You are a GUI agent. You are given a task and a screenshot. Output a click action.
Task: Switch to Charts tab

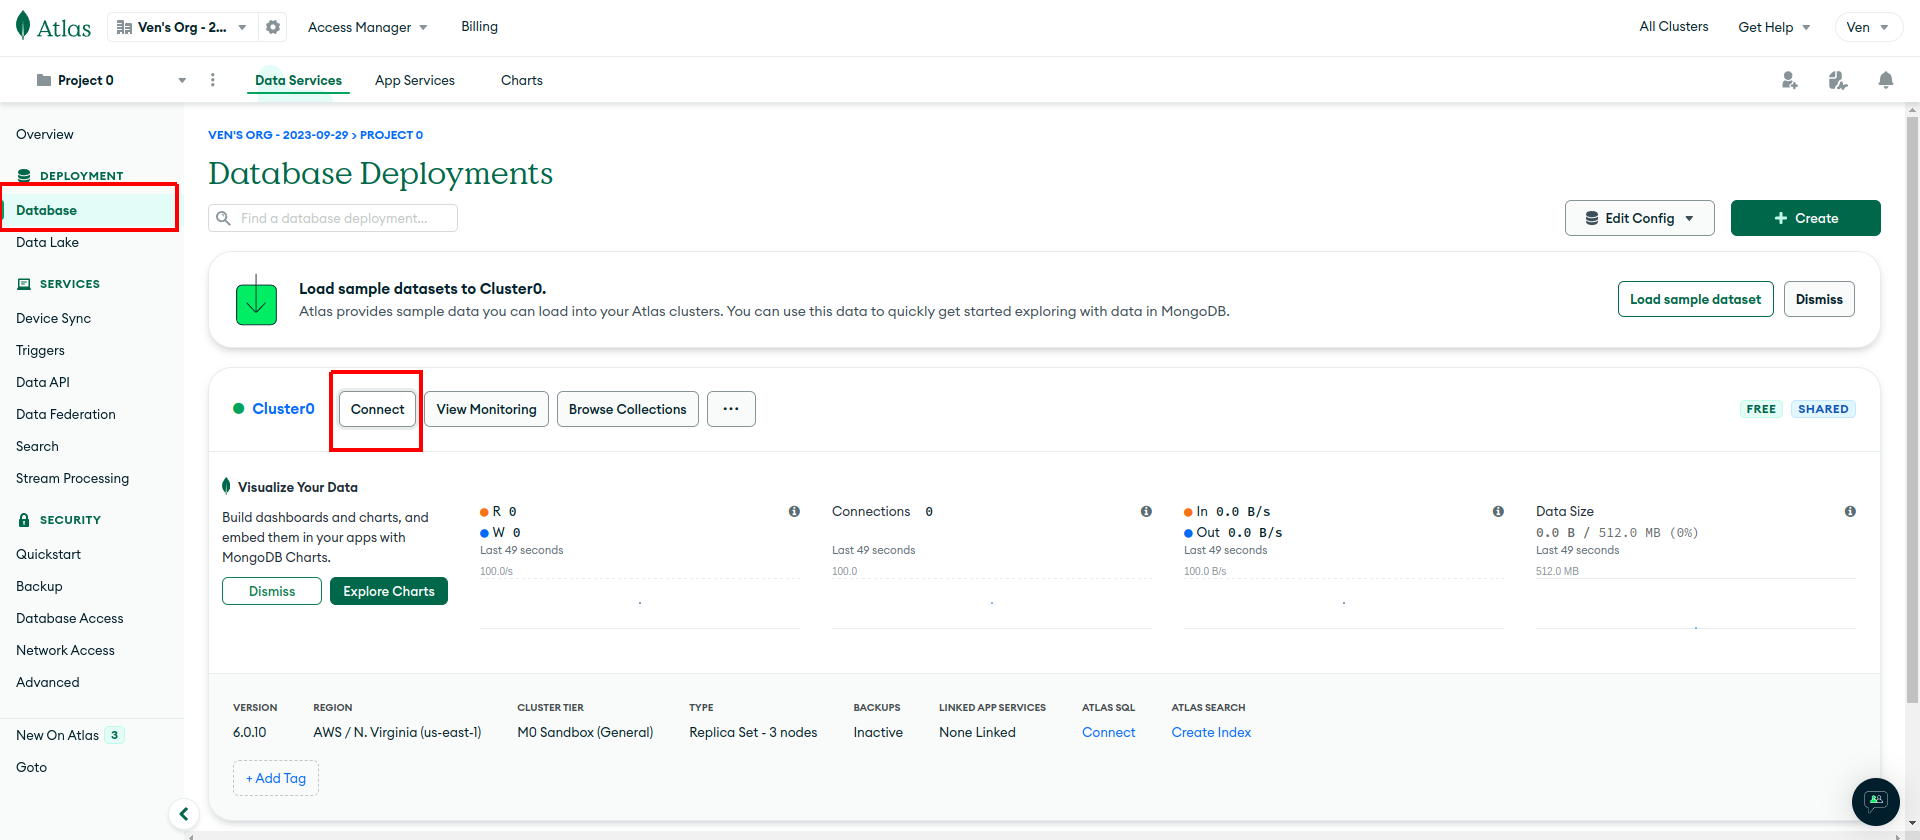tap(522, 80)
